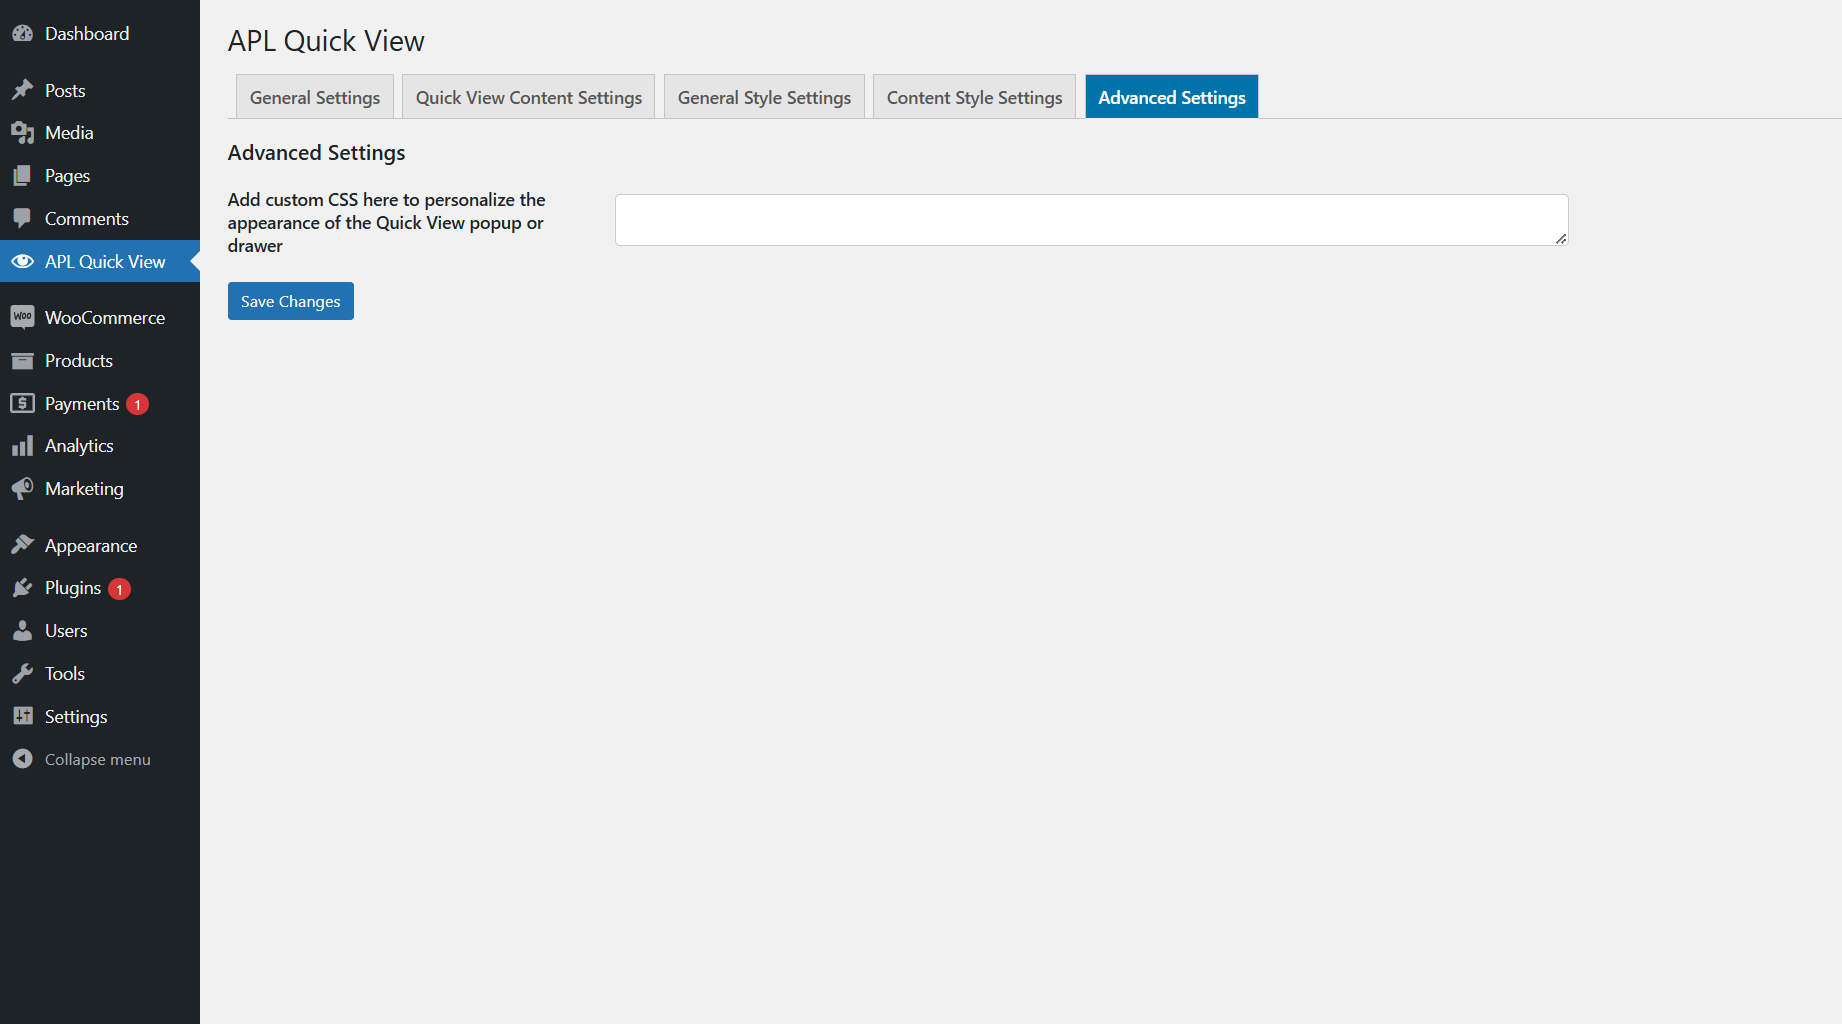This screenshot has height=1024, width=1842.
Task: Click the Media library icon
Action: 22,133
